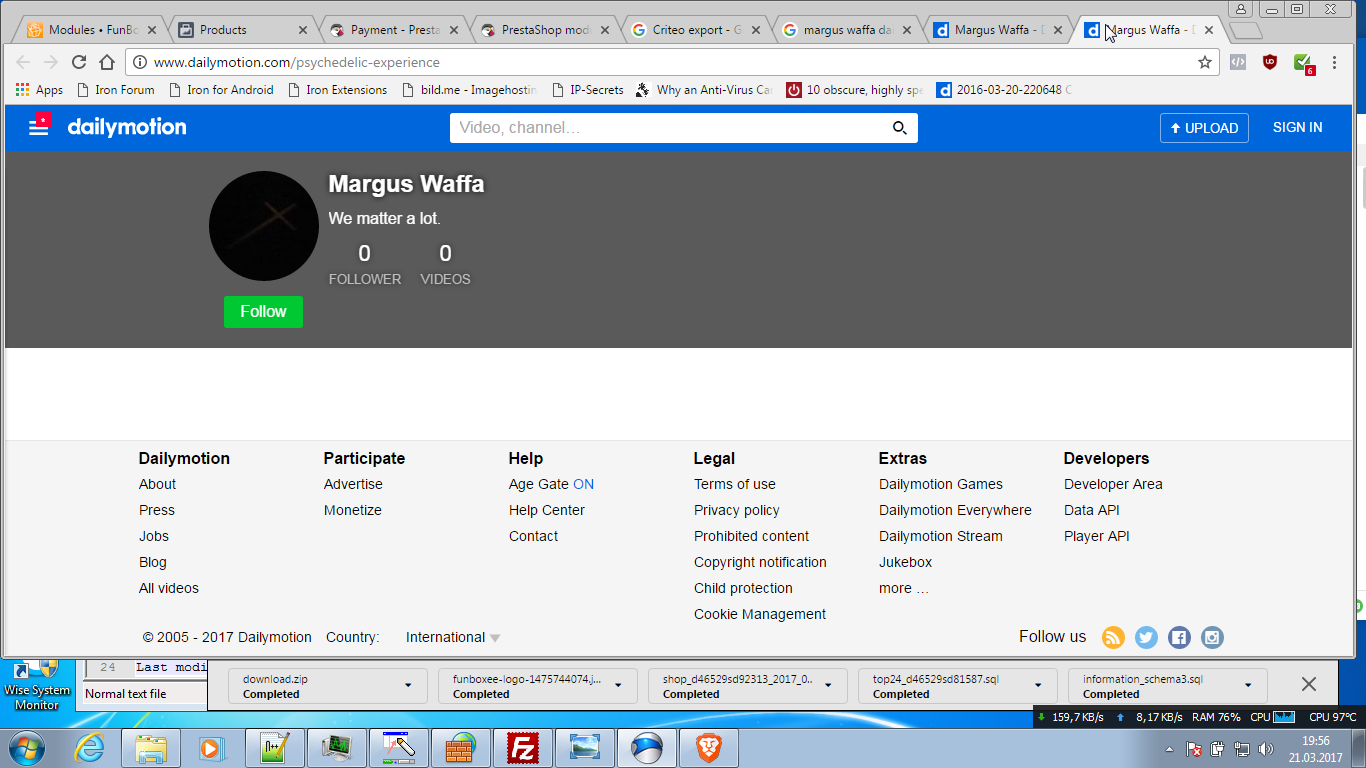
Task: Open the Dailymotion Twitter icon
Action: pyautogui.click(x=1146, y=637)
